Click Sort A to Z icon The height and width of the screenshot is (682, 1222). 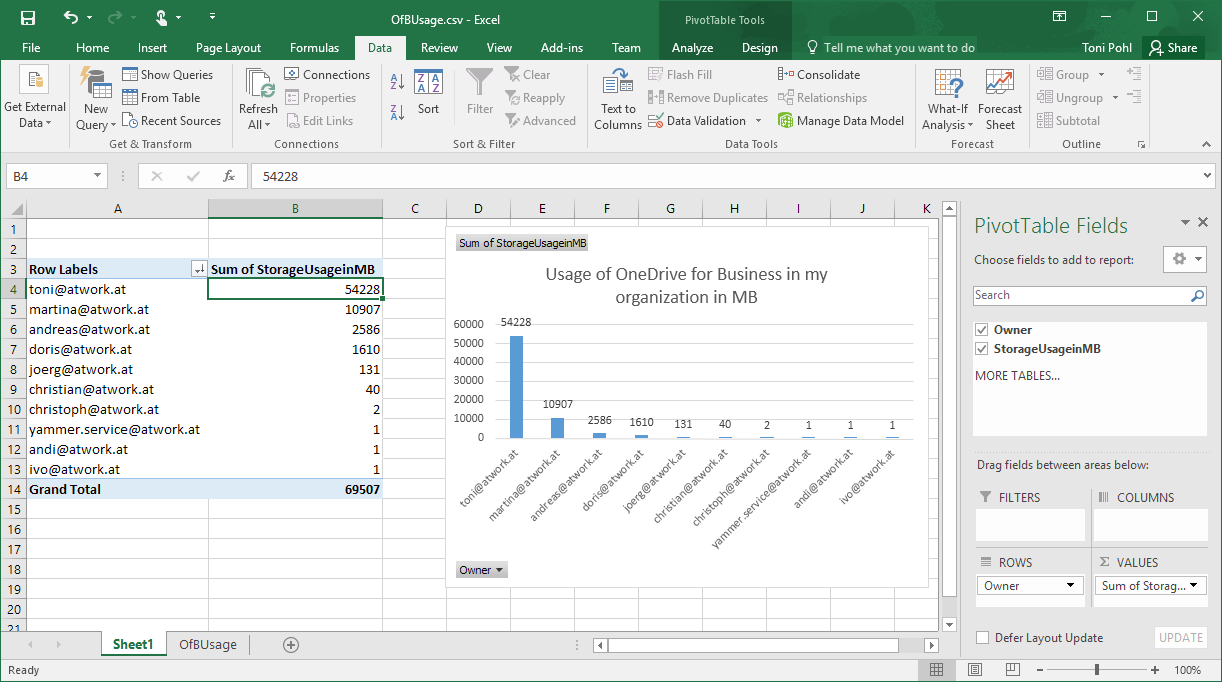coord(397,83)
